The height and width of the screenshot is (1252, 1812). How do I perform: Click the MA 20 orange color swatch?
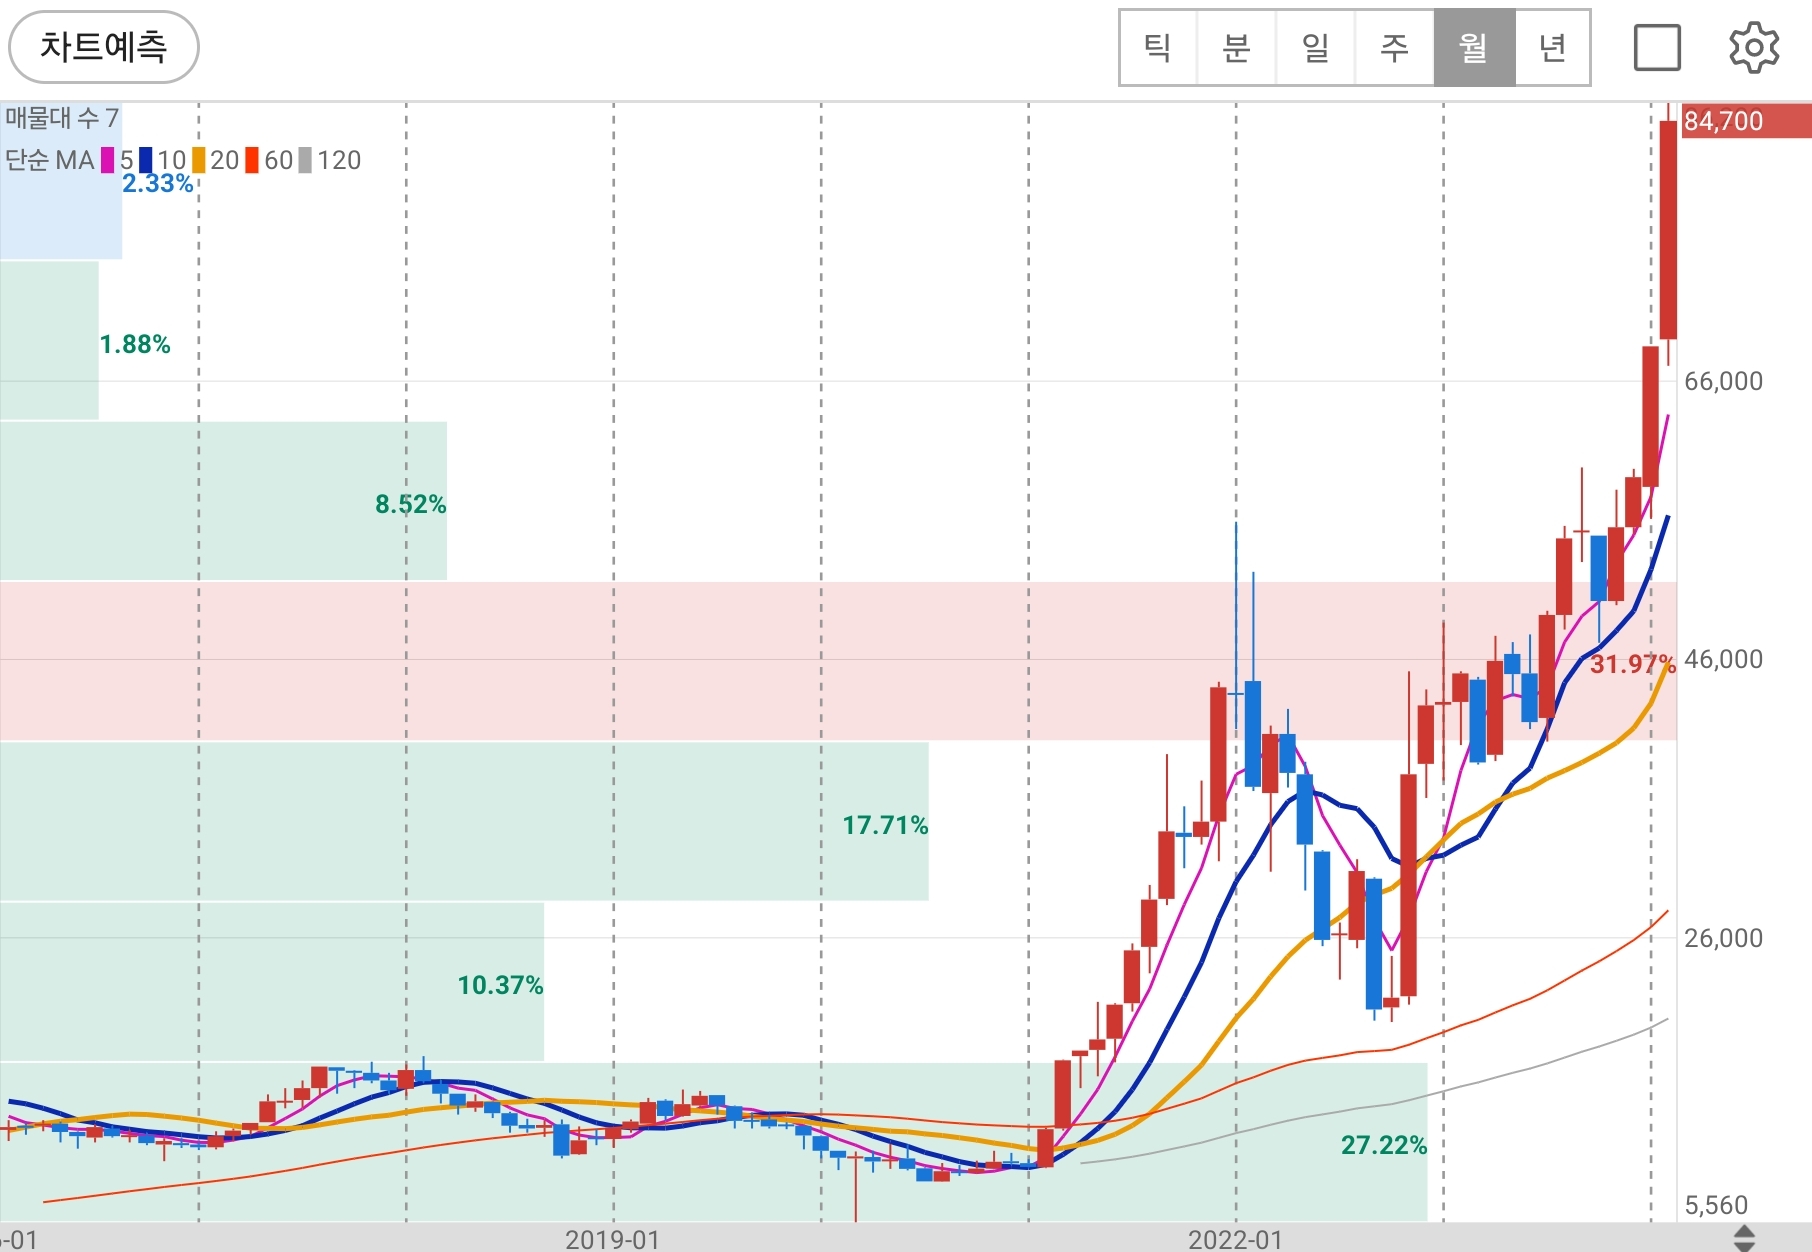point(199,160)
